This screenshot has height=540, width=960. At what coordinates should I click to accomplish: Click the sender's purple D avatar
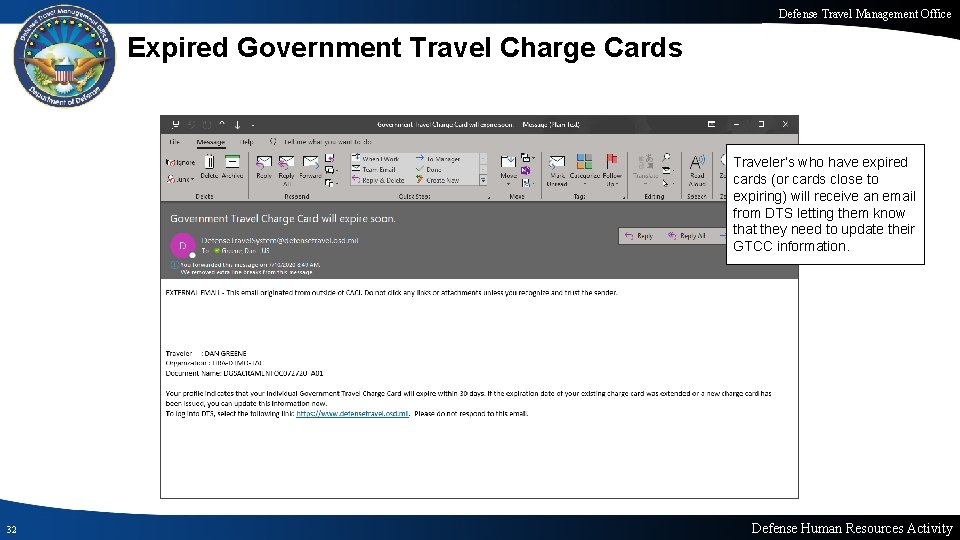[x=182, y=246]
